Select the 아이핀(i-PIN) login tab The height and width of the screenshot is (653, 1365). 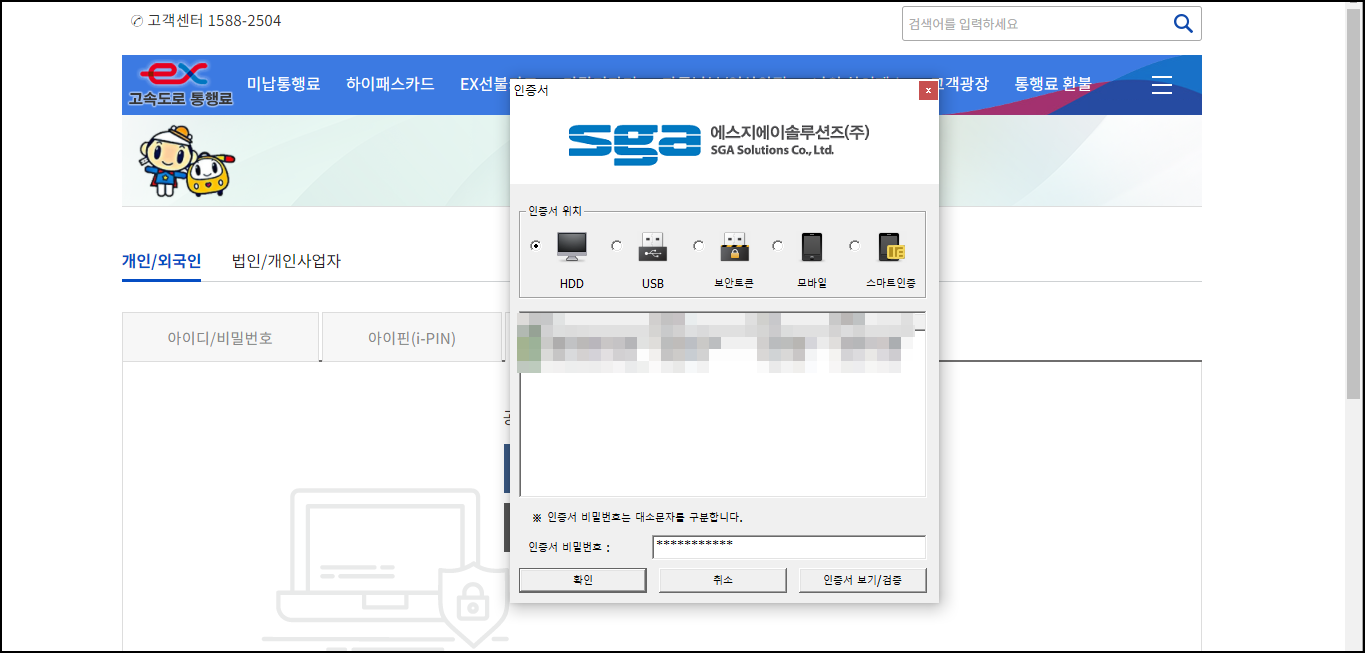click(411, 337)
